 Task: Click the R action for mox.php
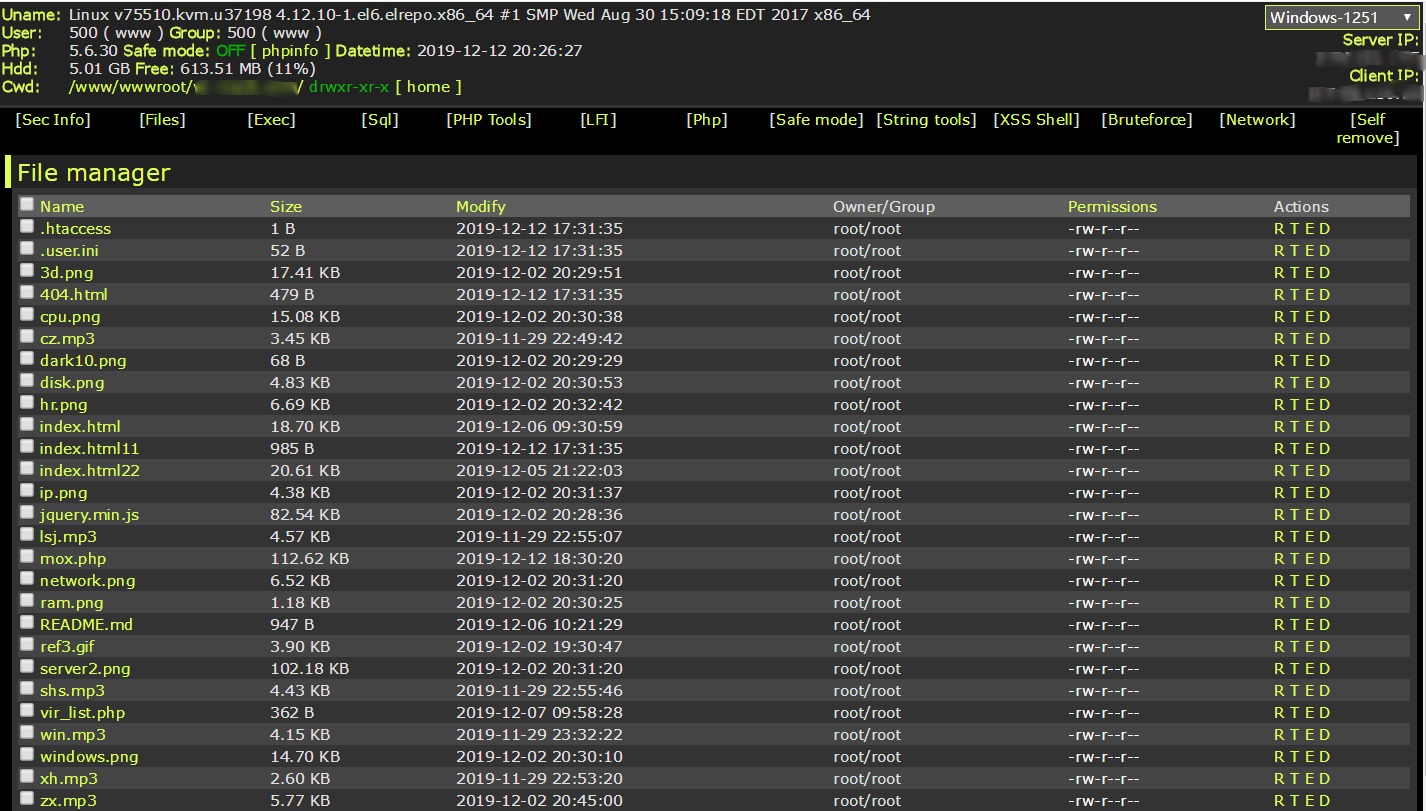[x=1279, y=559]
